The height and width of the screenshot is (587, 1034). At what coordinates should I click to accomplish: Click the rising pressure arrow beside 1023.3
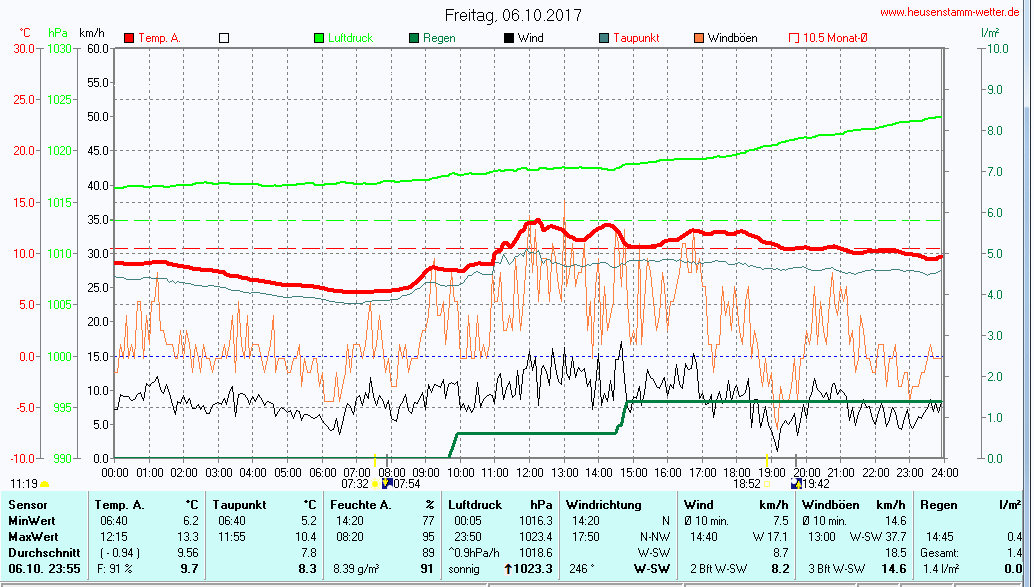(508, 568)
